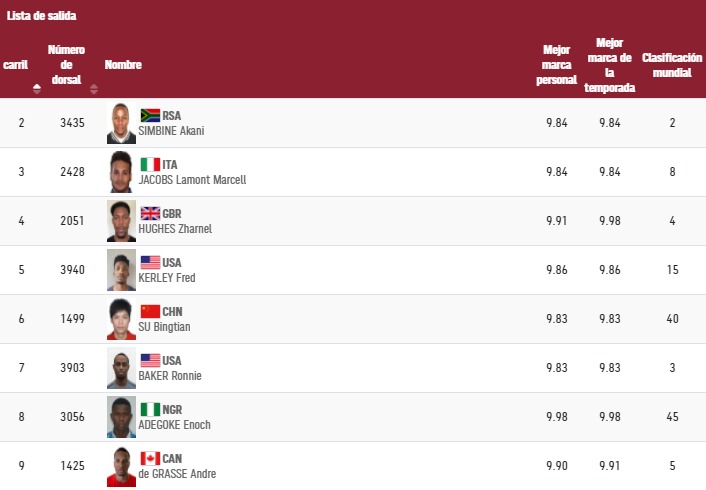Select the HUGHES Zharnel name link
Screen dimensions: 706x490
pyautogui.click(x=175, y=229)
